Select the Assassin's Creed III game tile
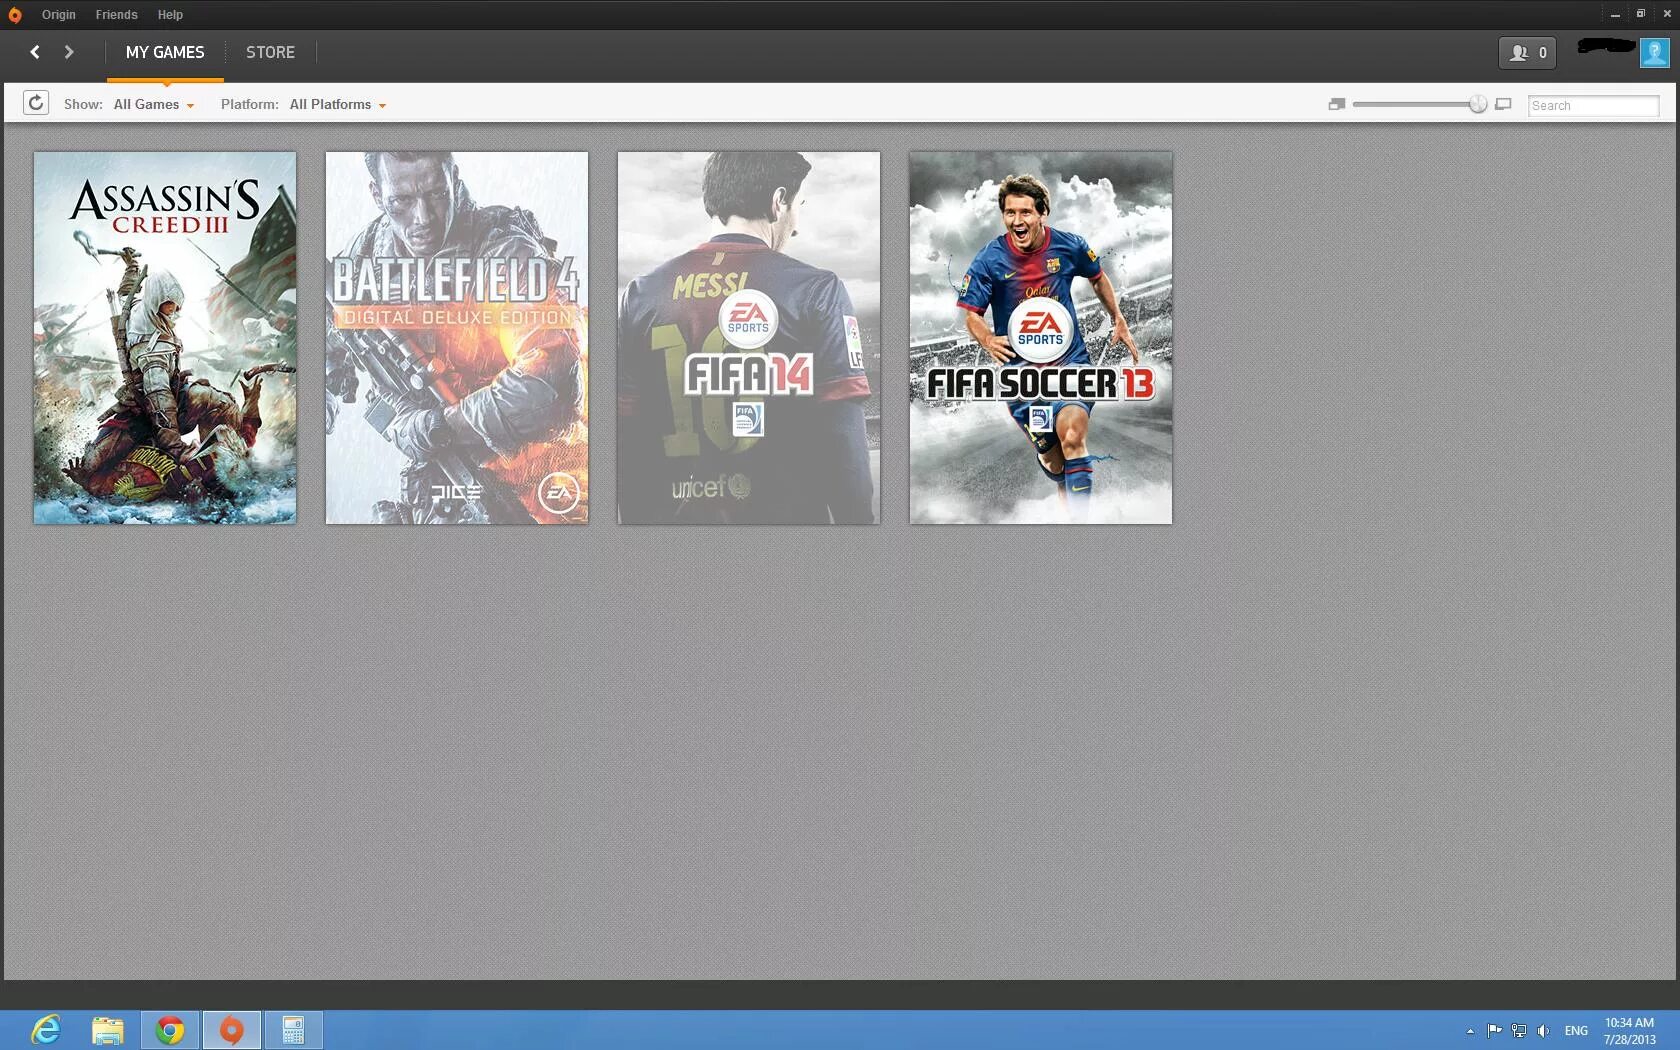The width and height of the screenshot is (1680, 1050). coord(165,338)
